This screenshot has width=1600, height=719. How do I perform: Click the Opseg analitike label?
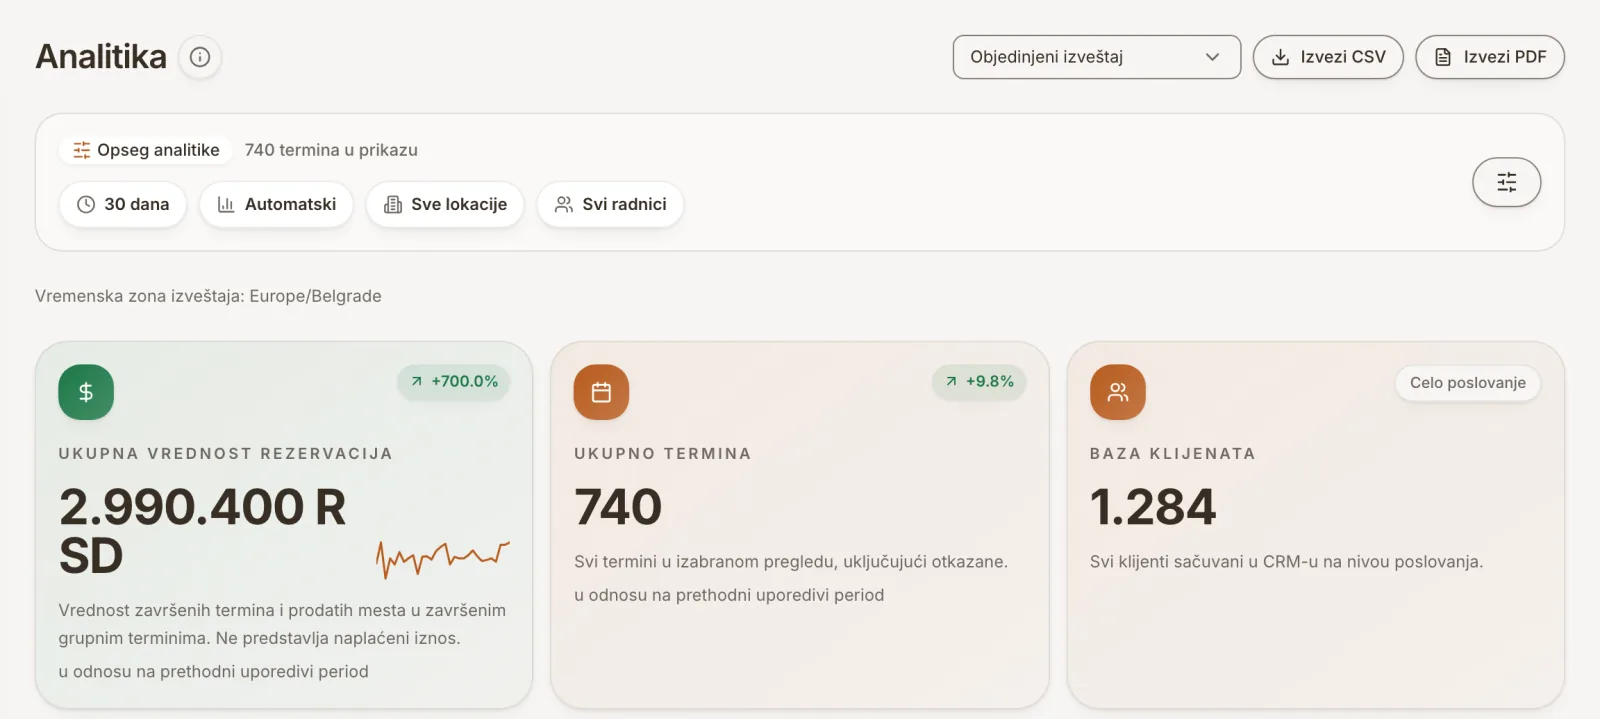pyautogui.click(x=158, y=150)
